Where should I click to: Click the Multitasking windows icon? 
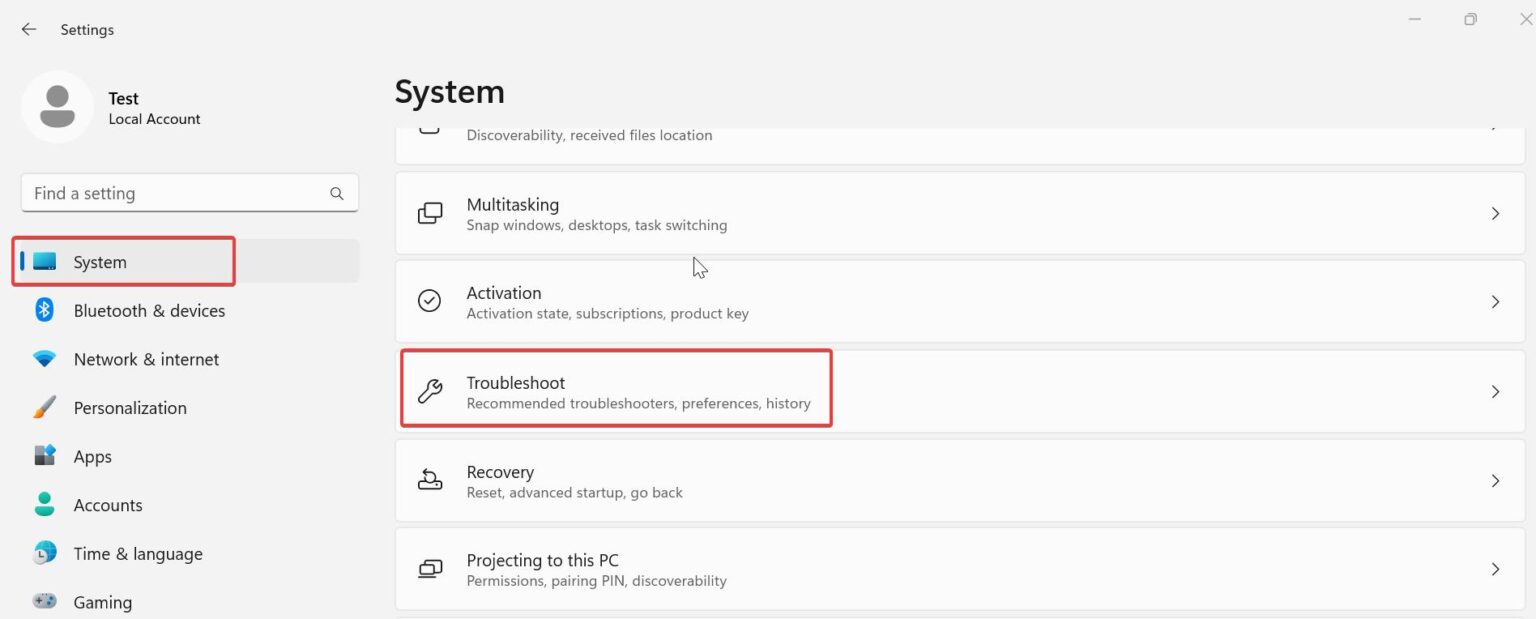point(430,213)
